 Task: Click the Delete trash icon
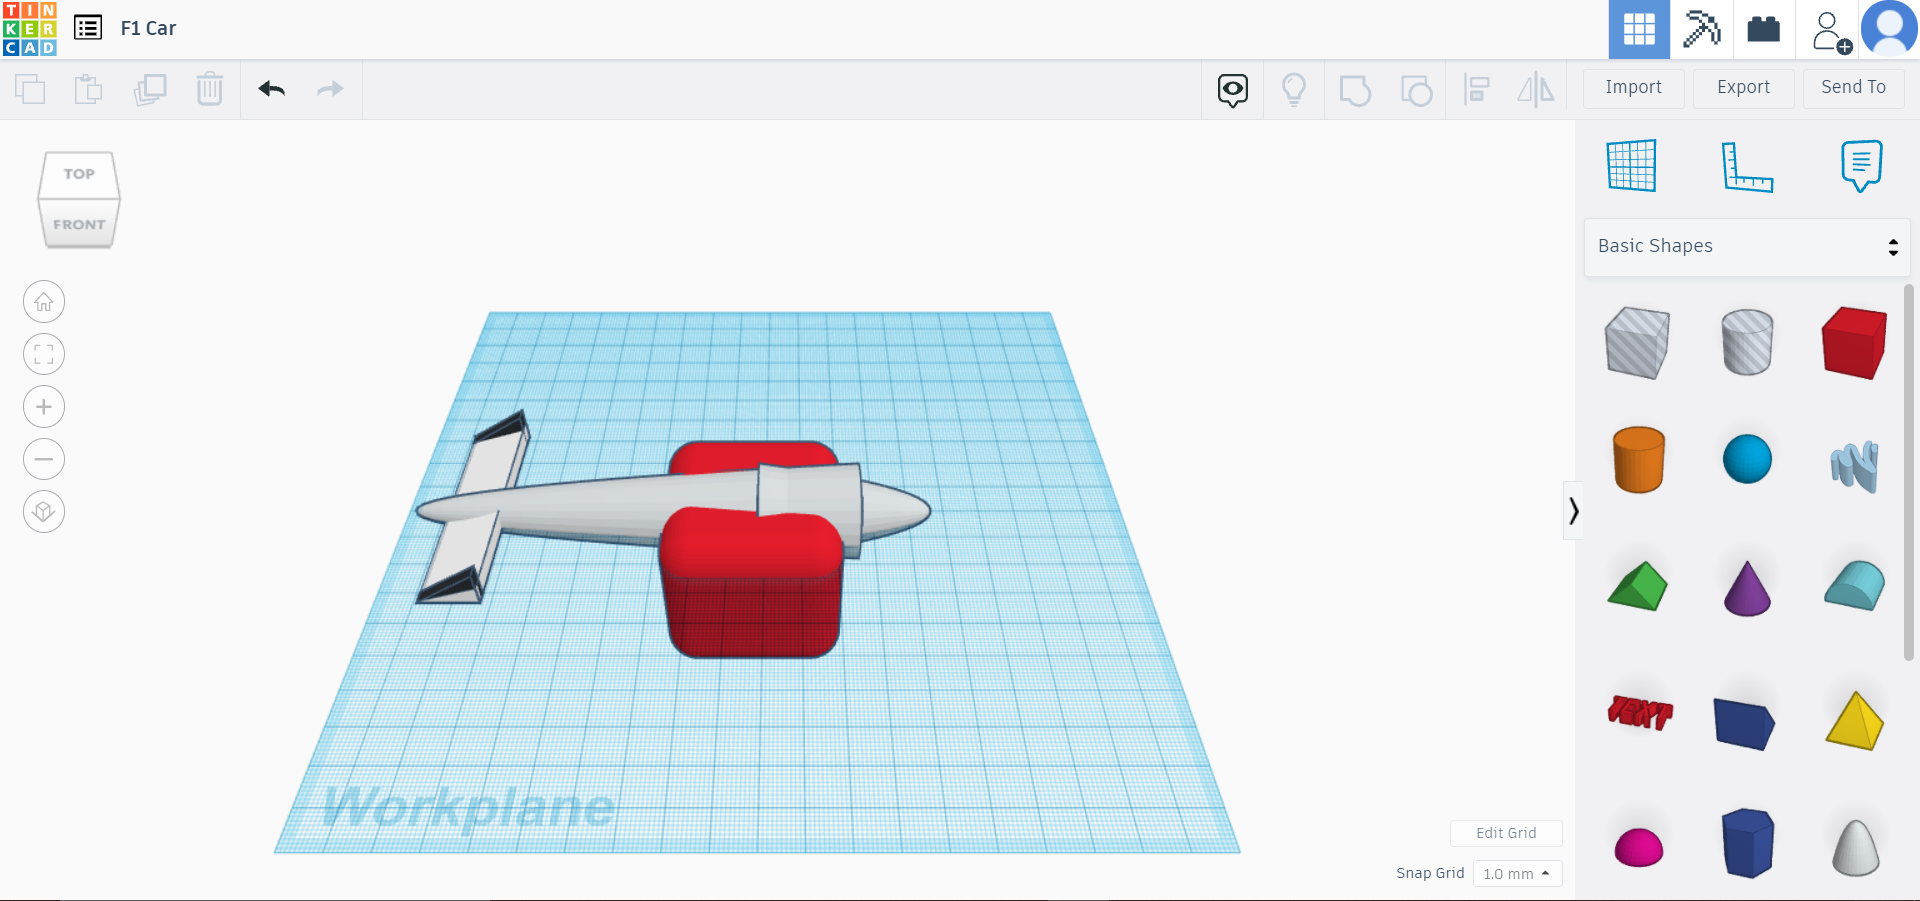tap(210, 89)
